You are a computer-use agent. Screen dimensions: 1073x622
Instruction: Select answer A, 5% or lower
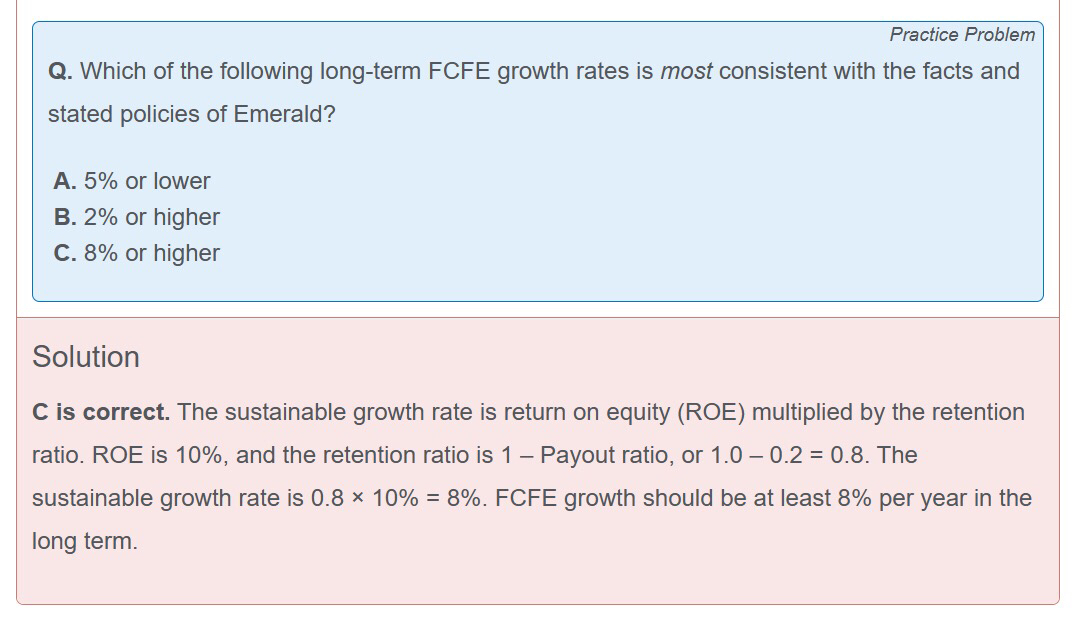[x=132, y=181]
